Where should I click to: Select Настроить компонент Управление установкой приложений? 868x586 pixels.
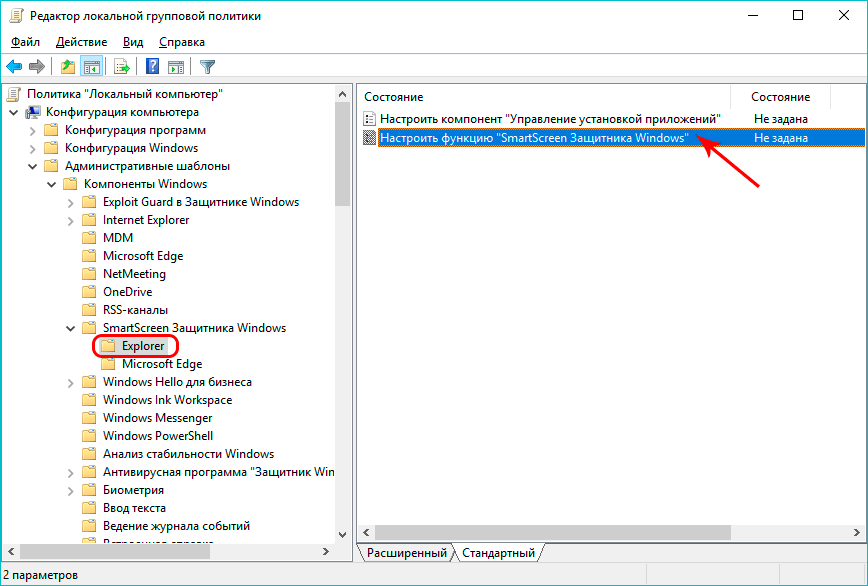tap(550, 118)
